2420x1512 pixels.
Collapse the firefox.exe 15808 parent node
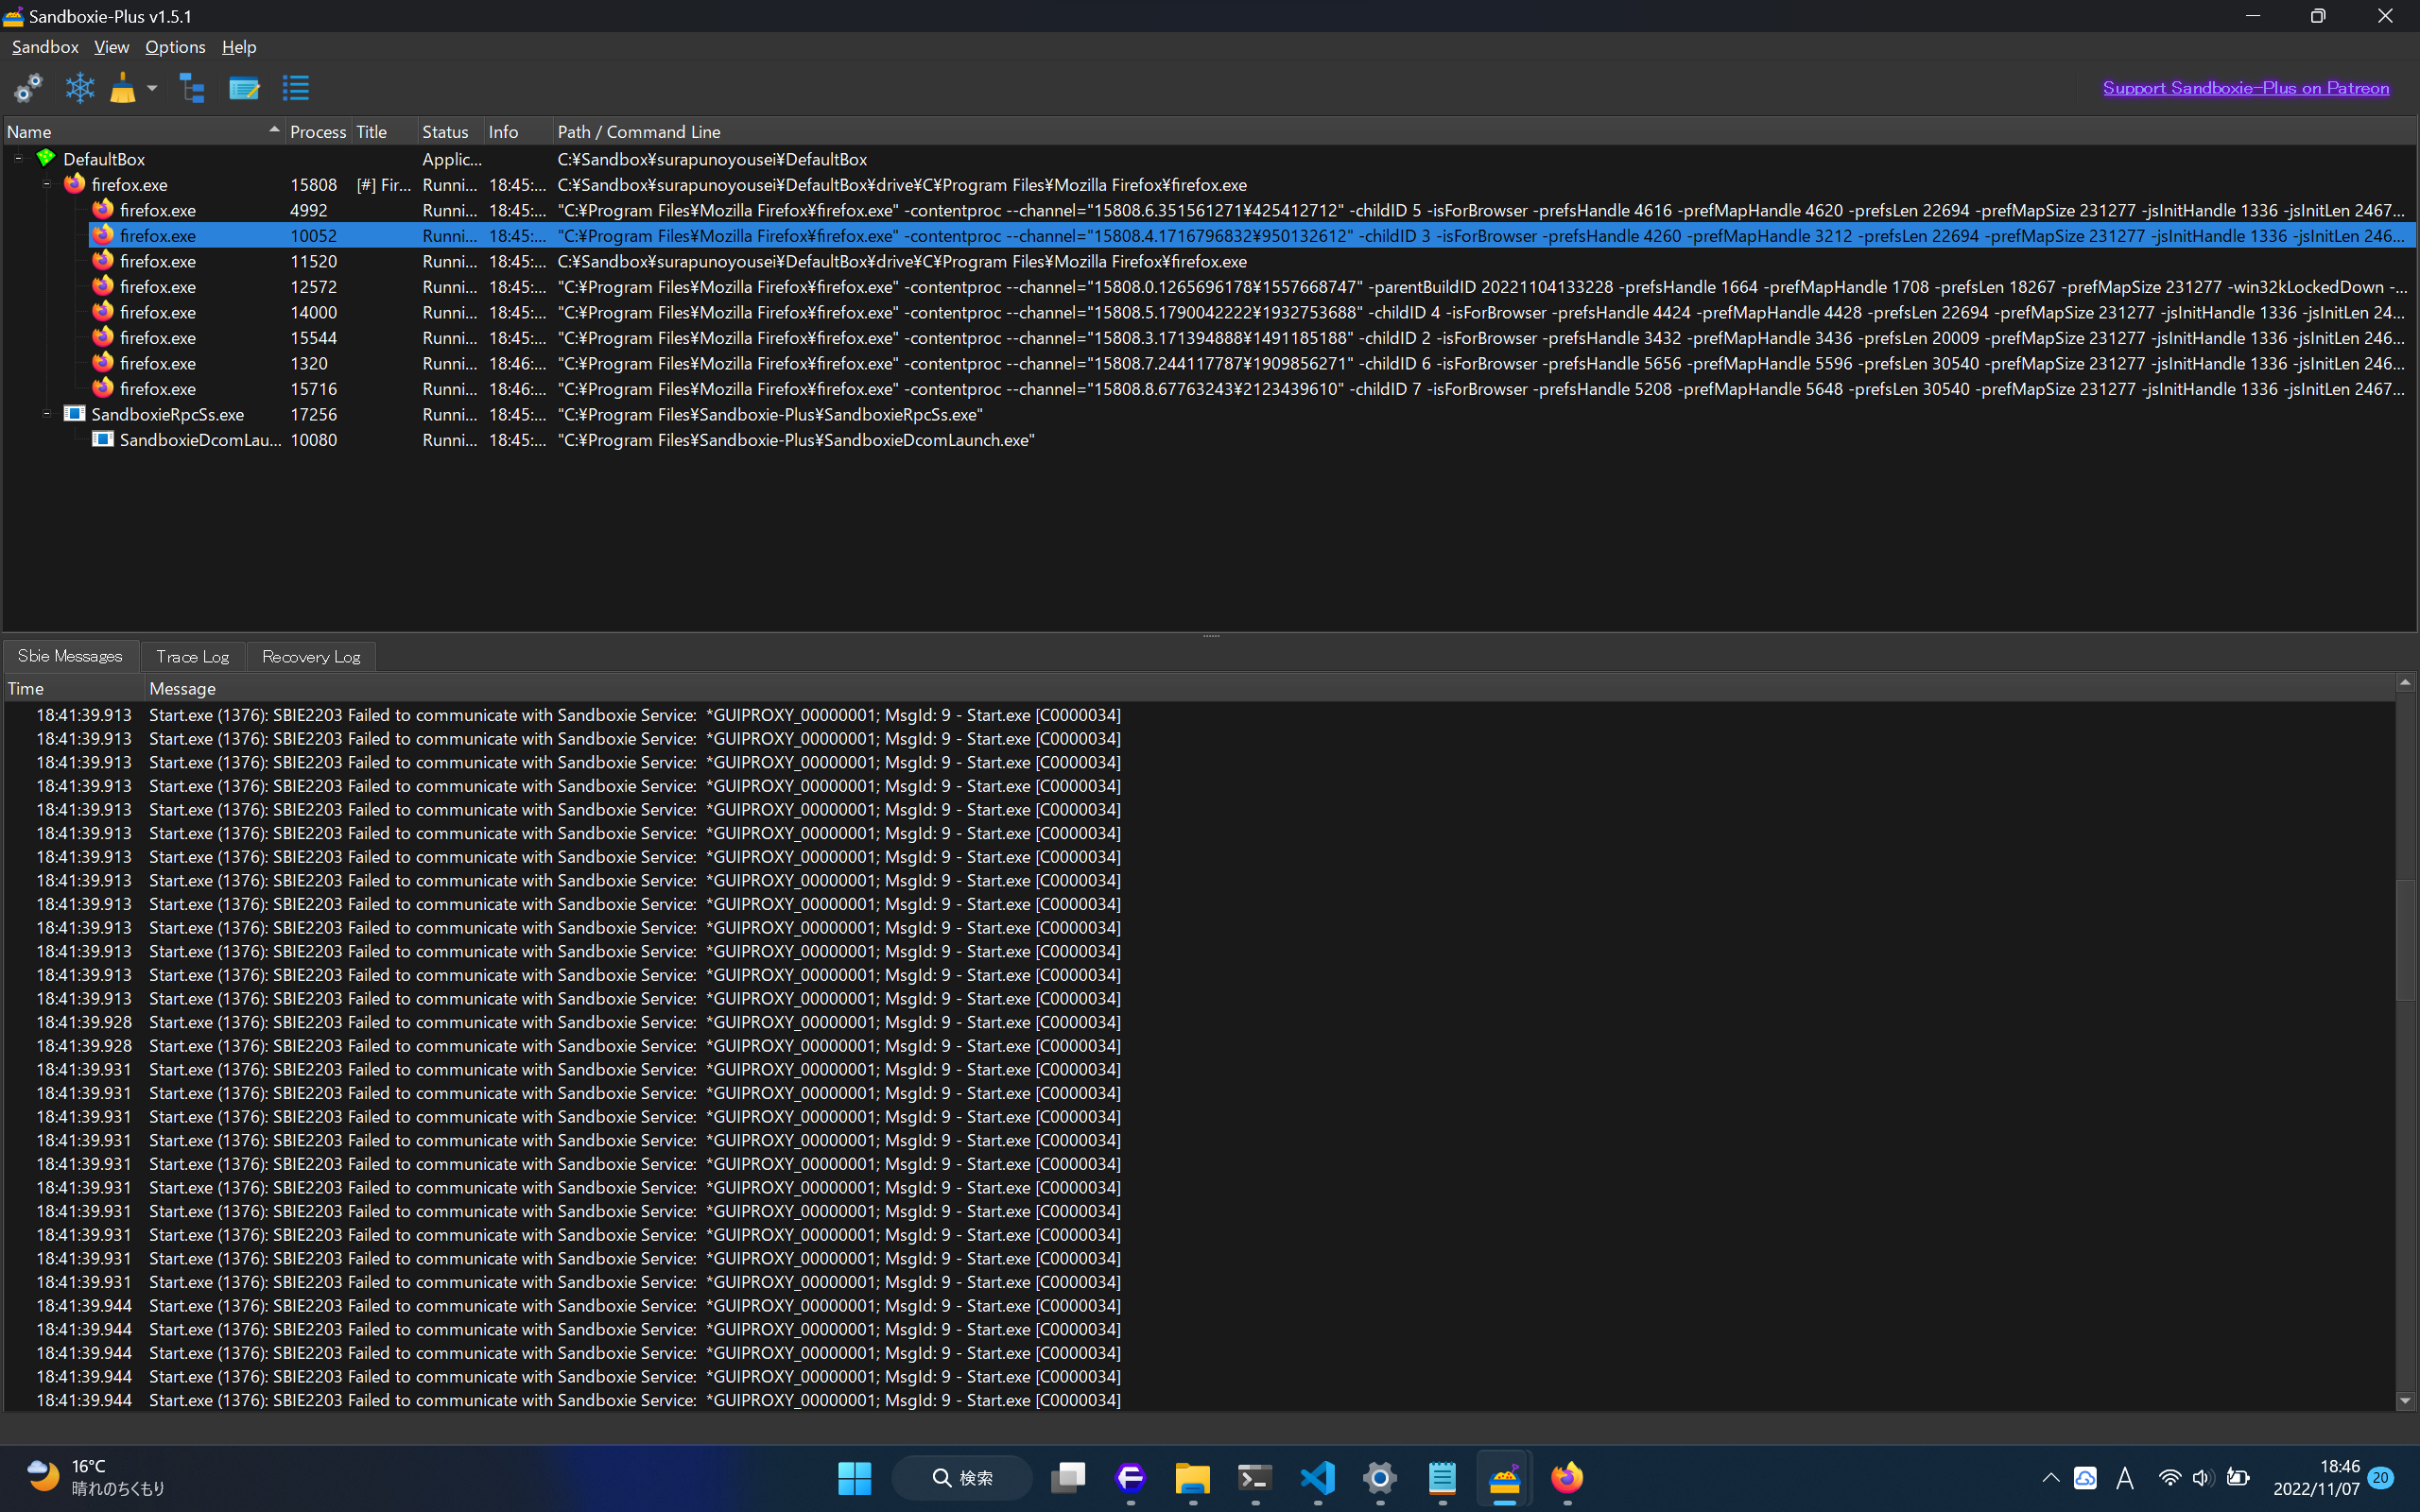[46, 184]
